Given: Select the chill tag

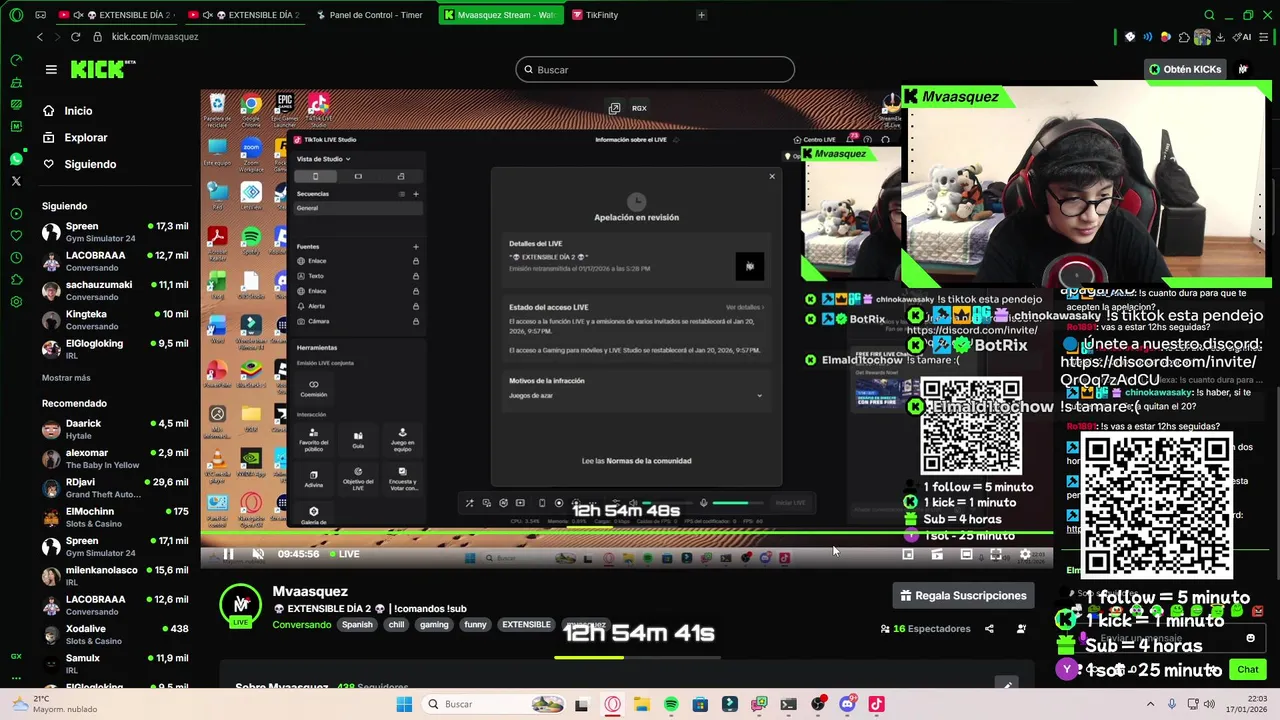Looking at the screenshot, I should 397,625.
